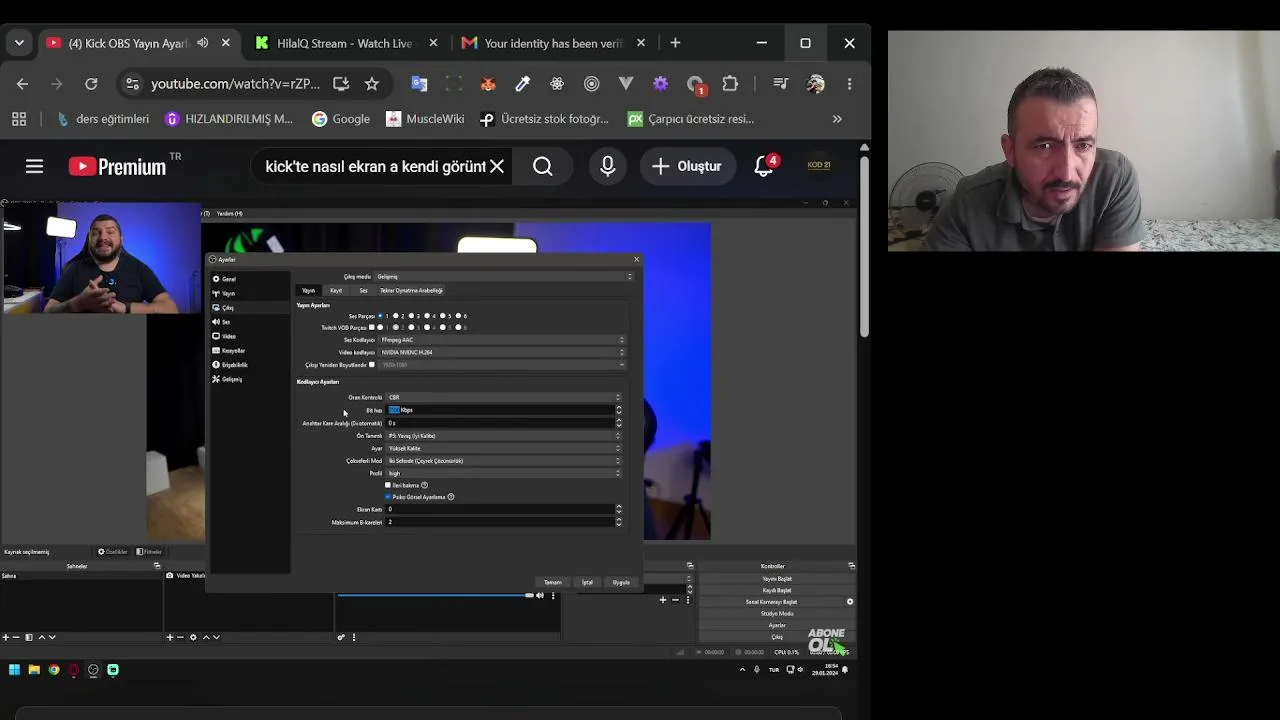Click Tamam in OBS settings
Screen dimensions: 1280x720
click(x=553, y=582)
